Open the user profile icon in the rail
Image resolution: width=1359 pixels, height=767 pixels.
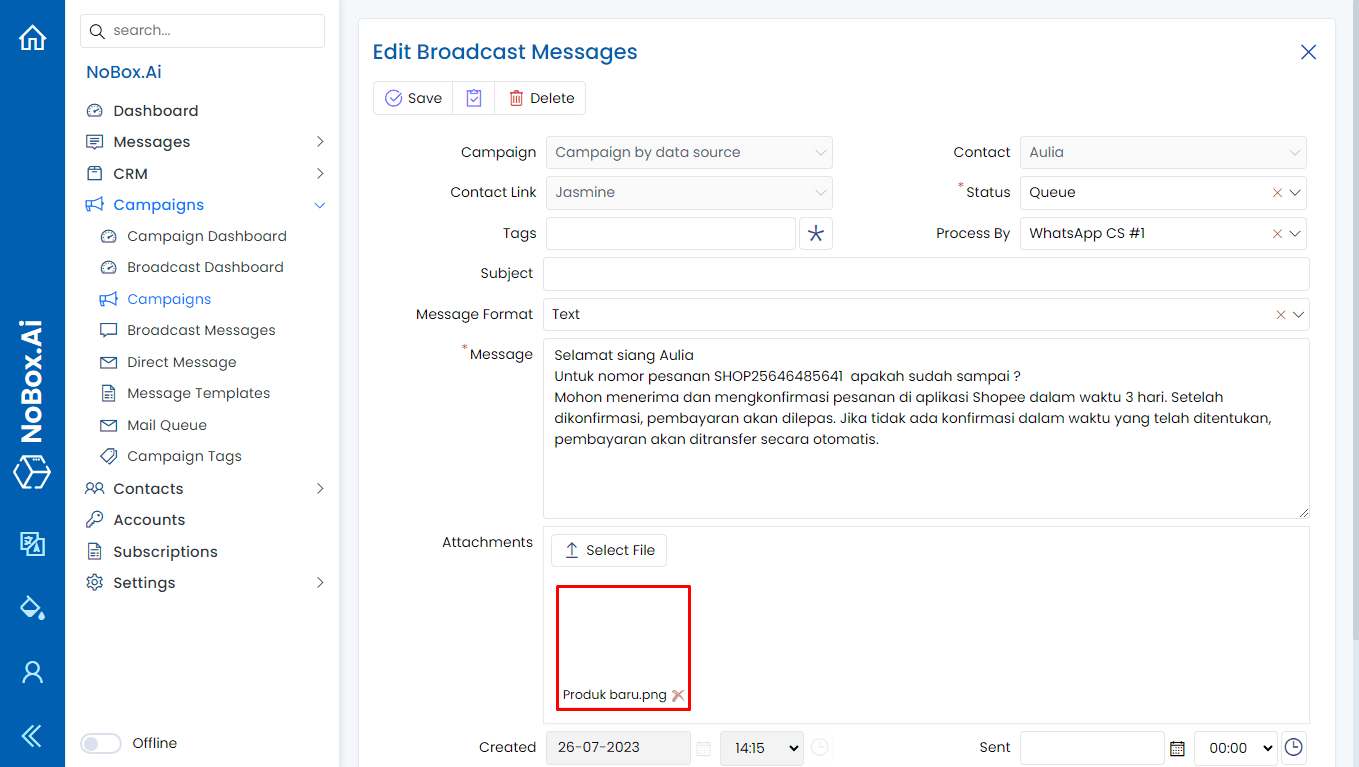32,671
